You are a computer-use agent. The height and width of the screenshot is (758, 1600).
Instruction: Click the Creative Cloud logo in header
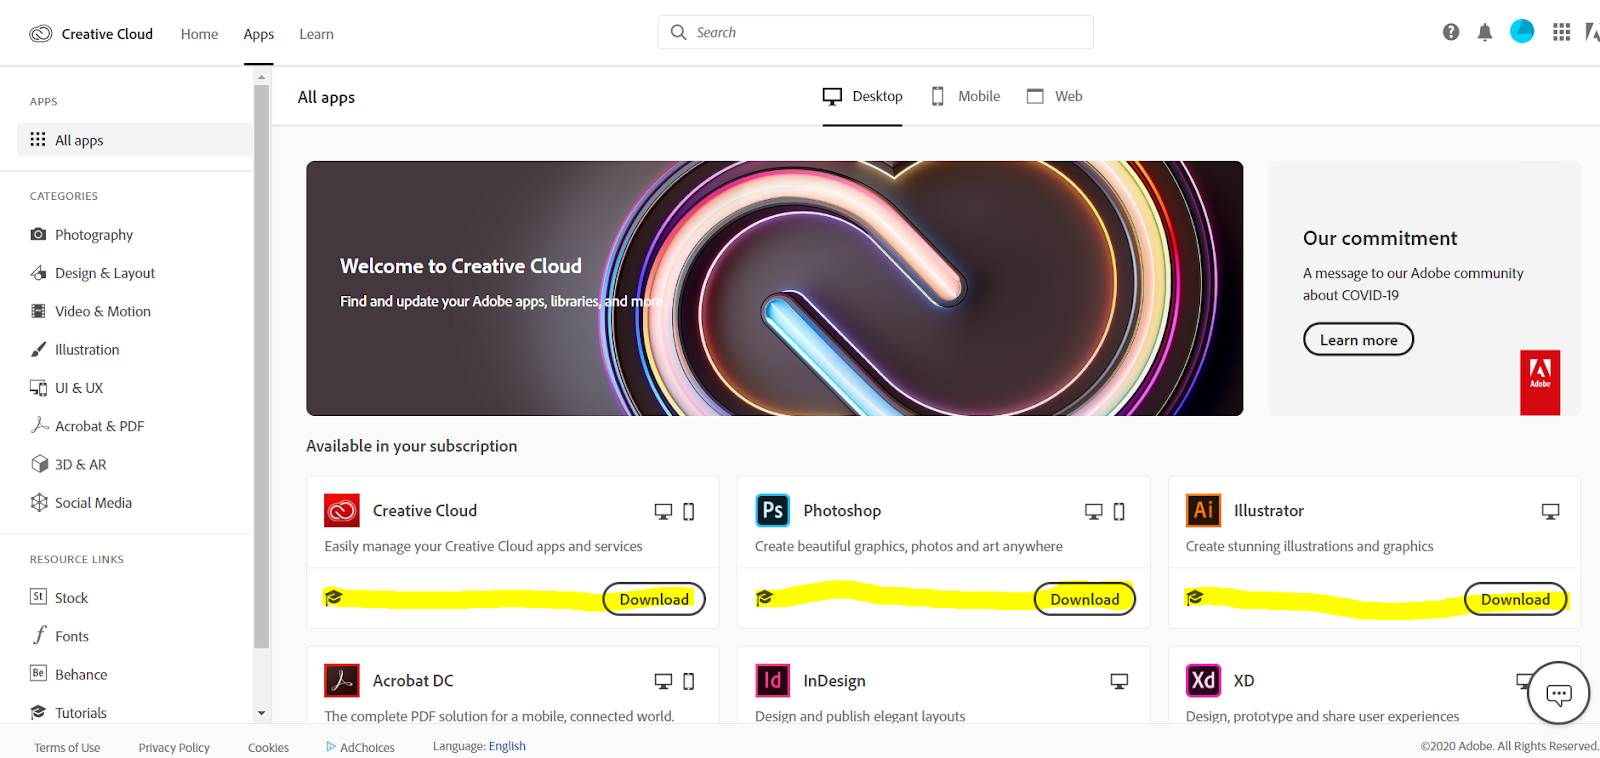click(40, 34)
